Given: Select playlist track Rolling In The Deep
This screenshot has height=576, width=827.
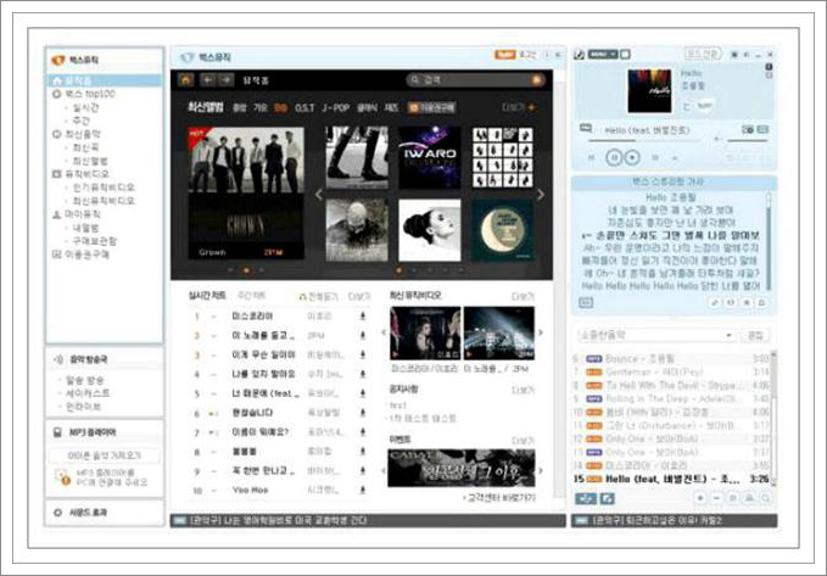Looking at the screenshot, I should [670, 399].
